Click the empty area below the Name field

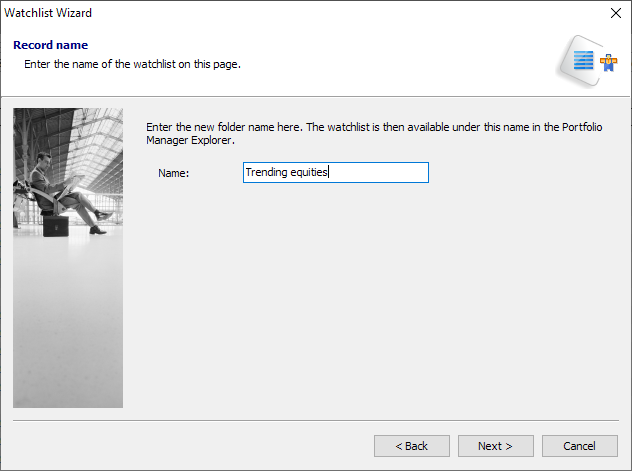click(x=380, y=300)
